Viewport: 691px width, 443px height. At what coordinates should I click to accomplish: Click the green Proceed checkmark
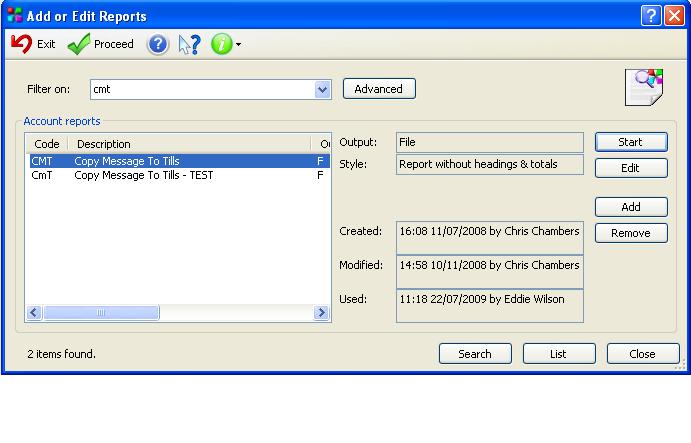[79, 44]
